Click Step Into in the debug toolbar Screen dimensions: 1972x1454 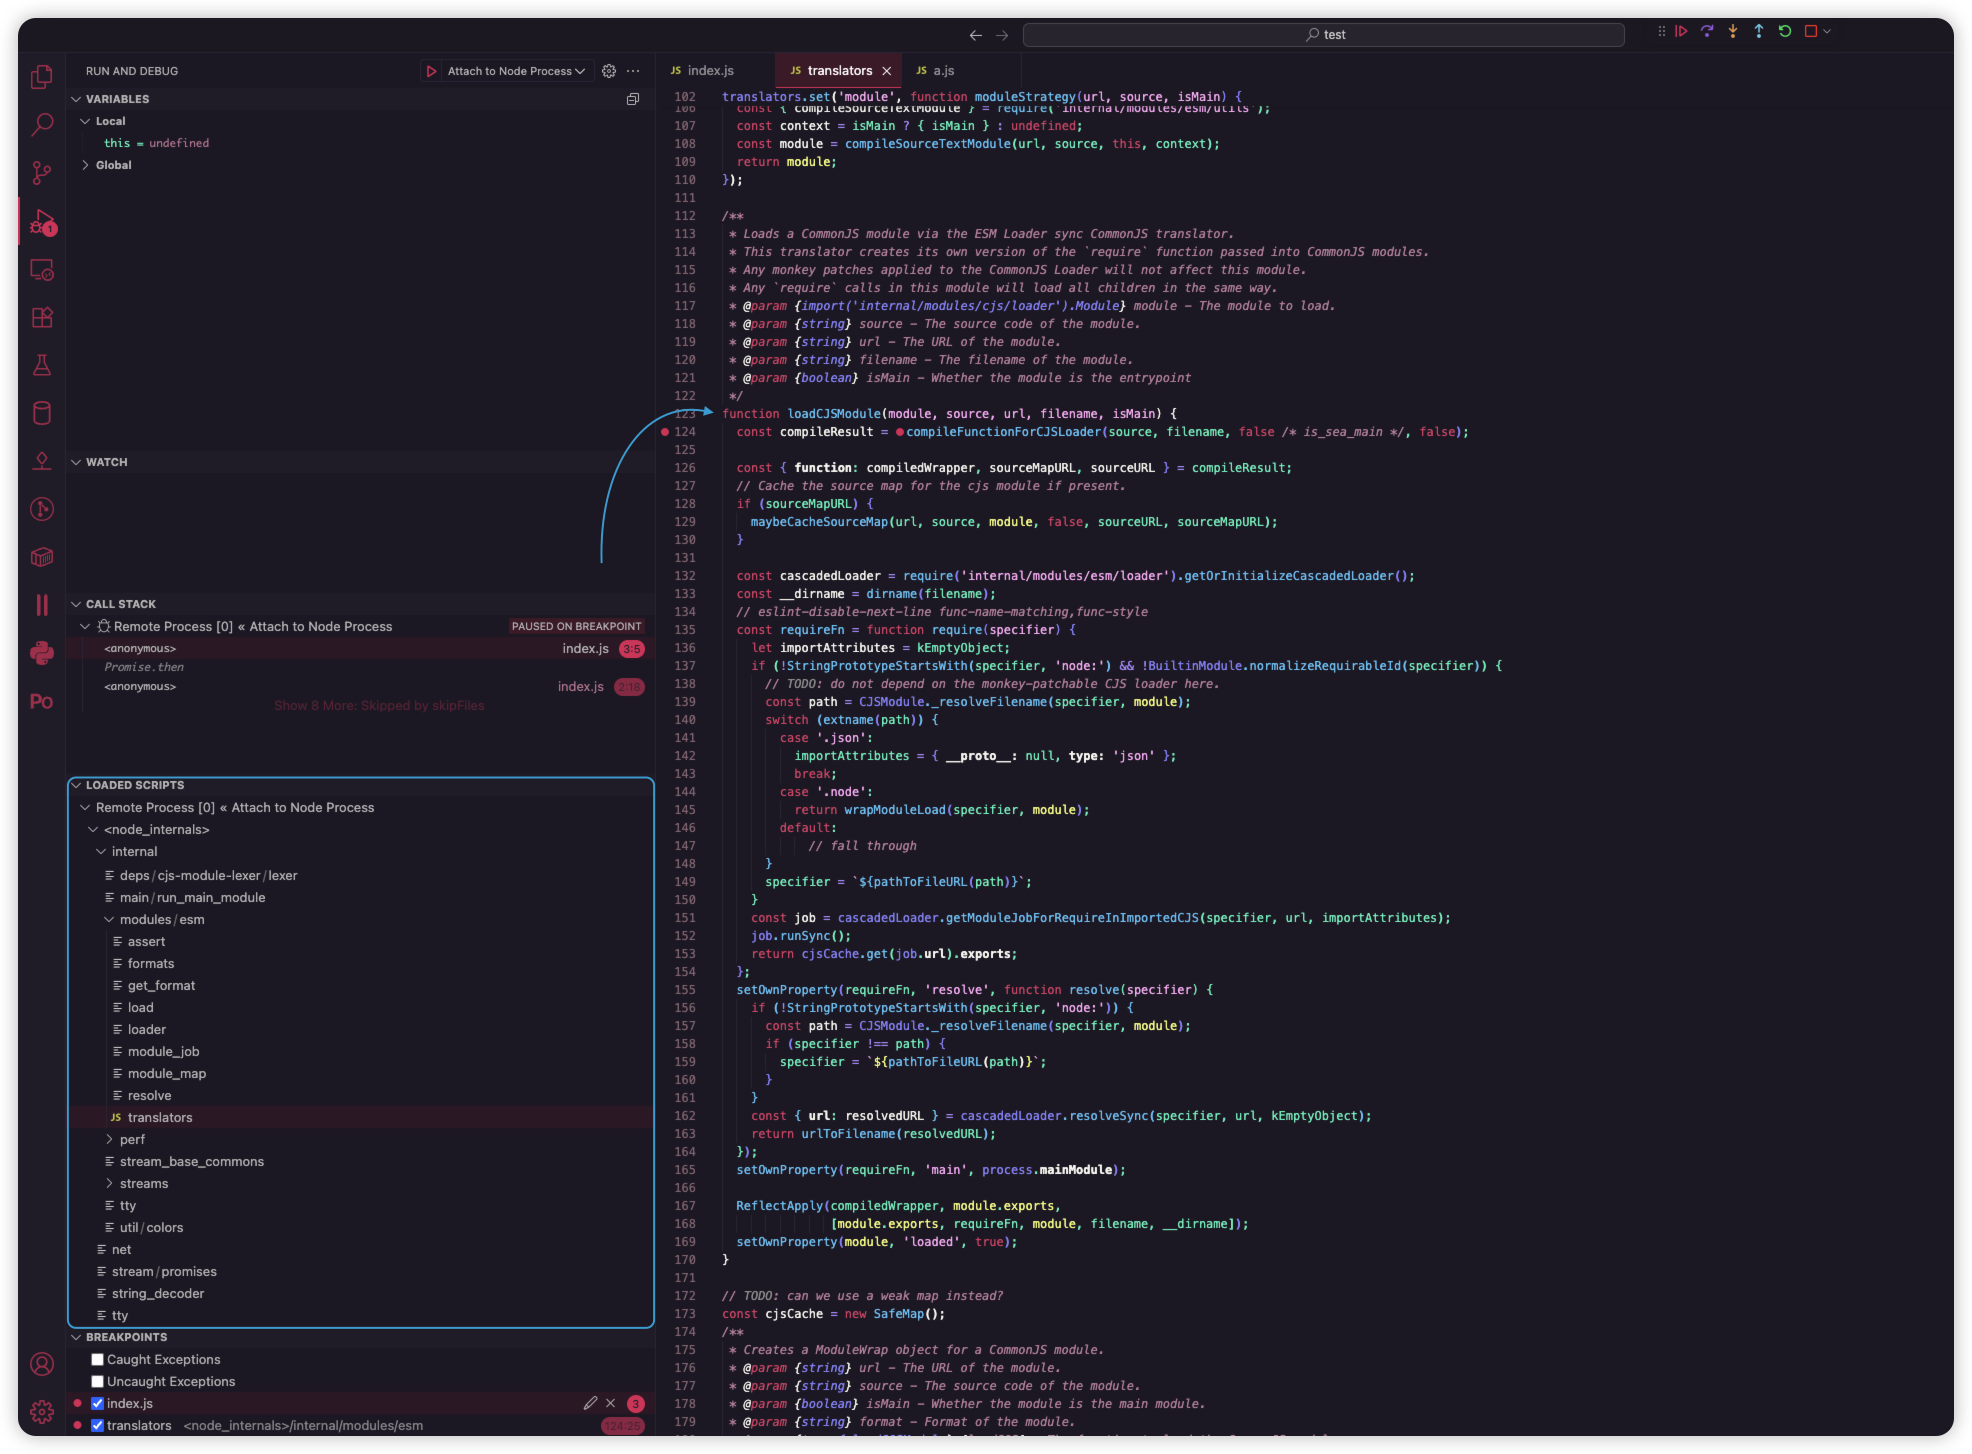pos(1733,32)
